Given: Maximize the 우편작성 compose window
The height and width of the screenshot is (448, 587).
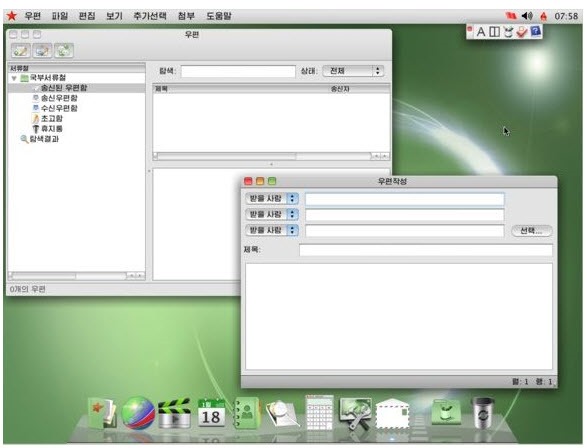Looking at the screenshot, I should click(x=272, y=181).
